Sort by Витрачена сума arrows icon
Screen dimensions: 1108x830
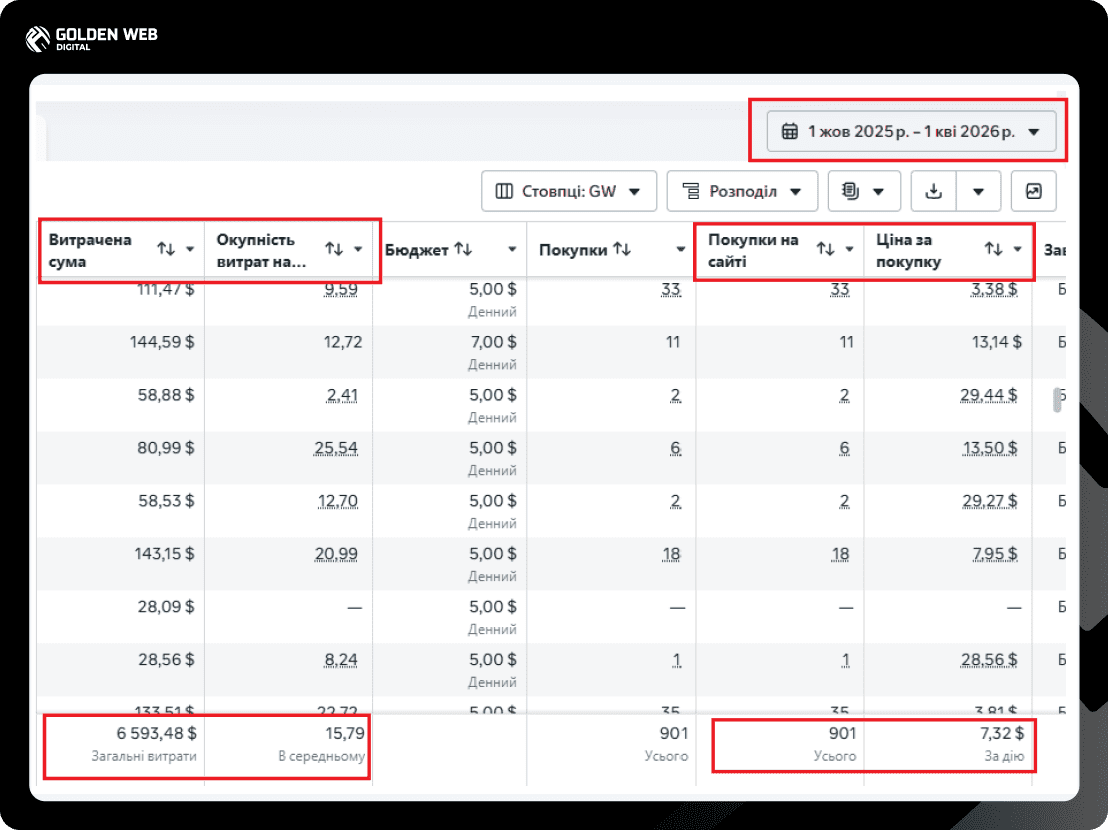point(166,249)
